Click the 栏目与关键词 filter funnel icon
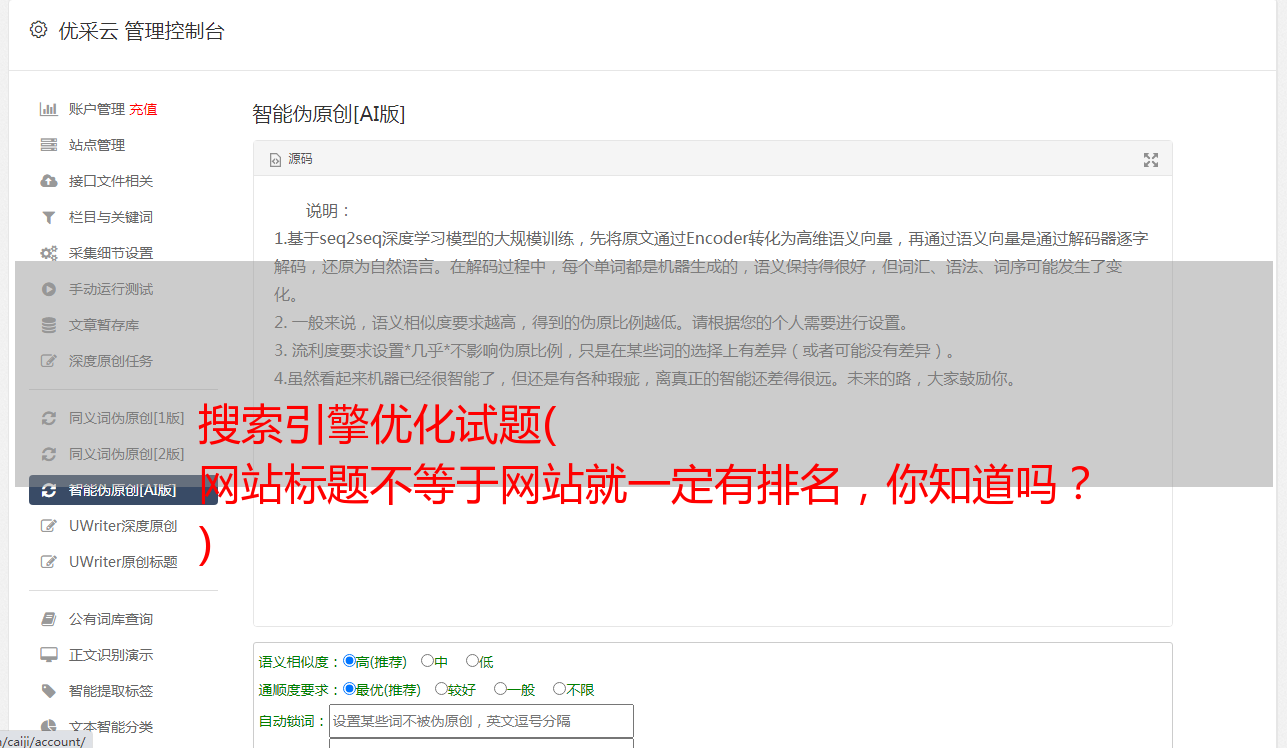The width and height of the screenshot is (1287, 748). pos(48,217)
